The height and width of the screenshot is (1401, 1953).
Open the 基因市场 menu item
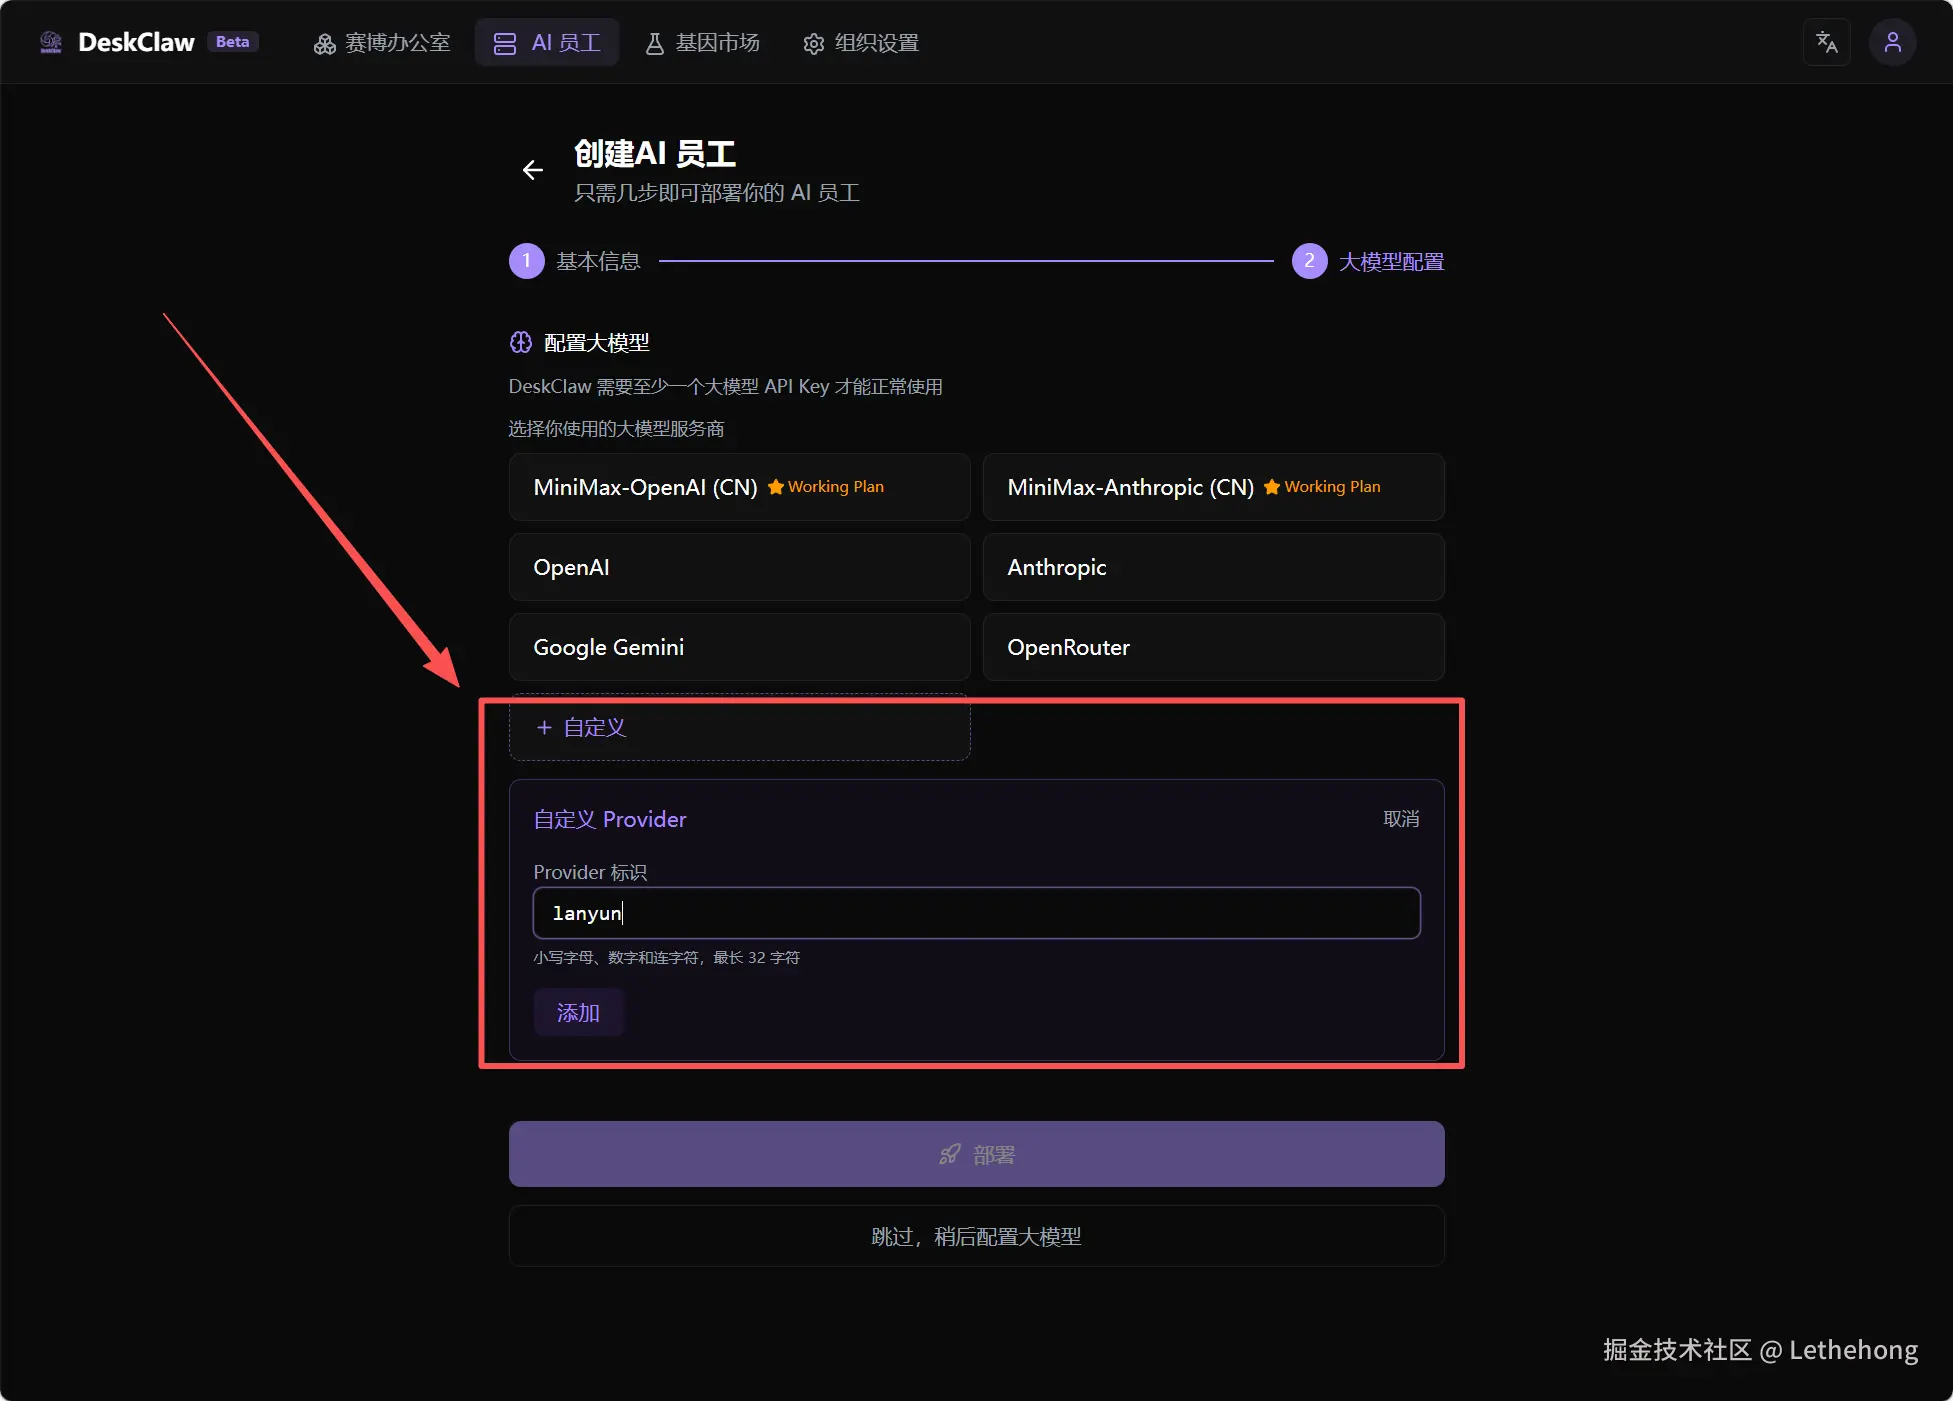(702, 43)
